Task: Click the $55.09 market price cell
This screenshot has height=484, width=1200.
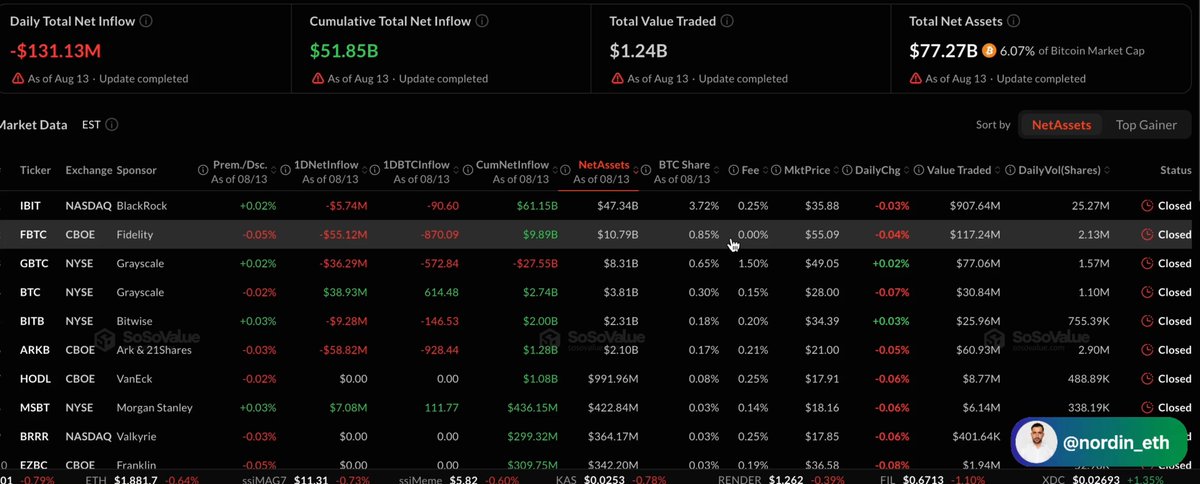Action: tap(822, 235)
